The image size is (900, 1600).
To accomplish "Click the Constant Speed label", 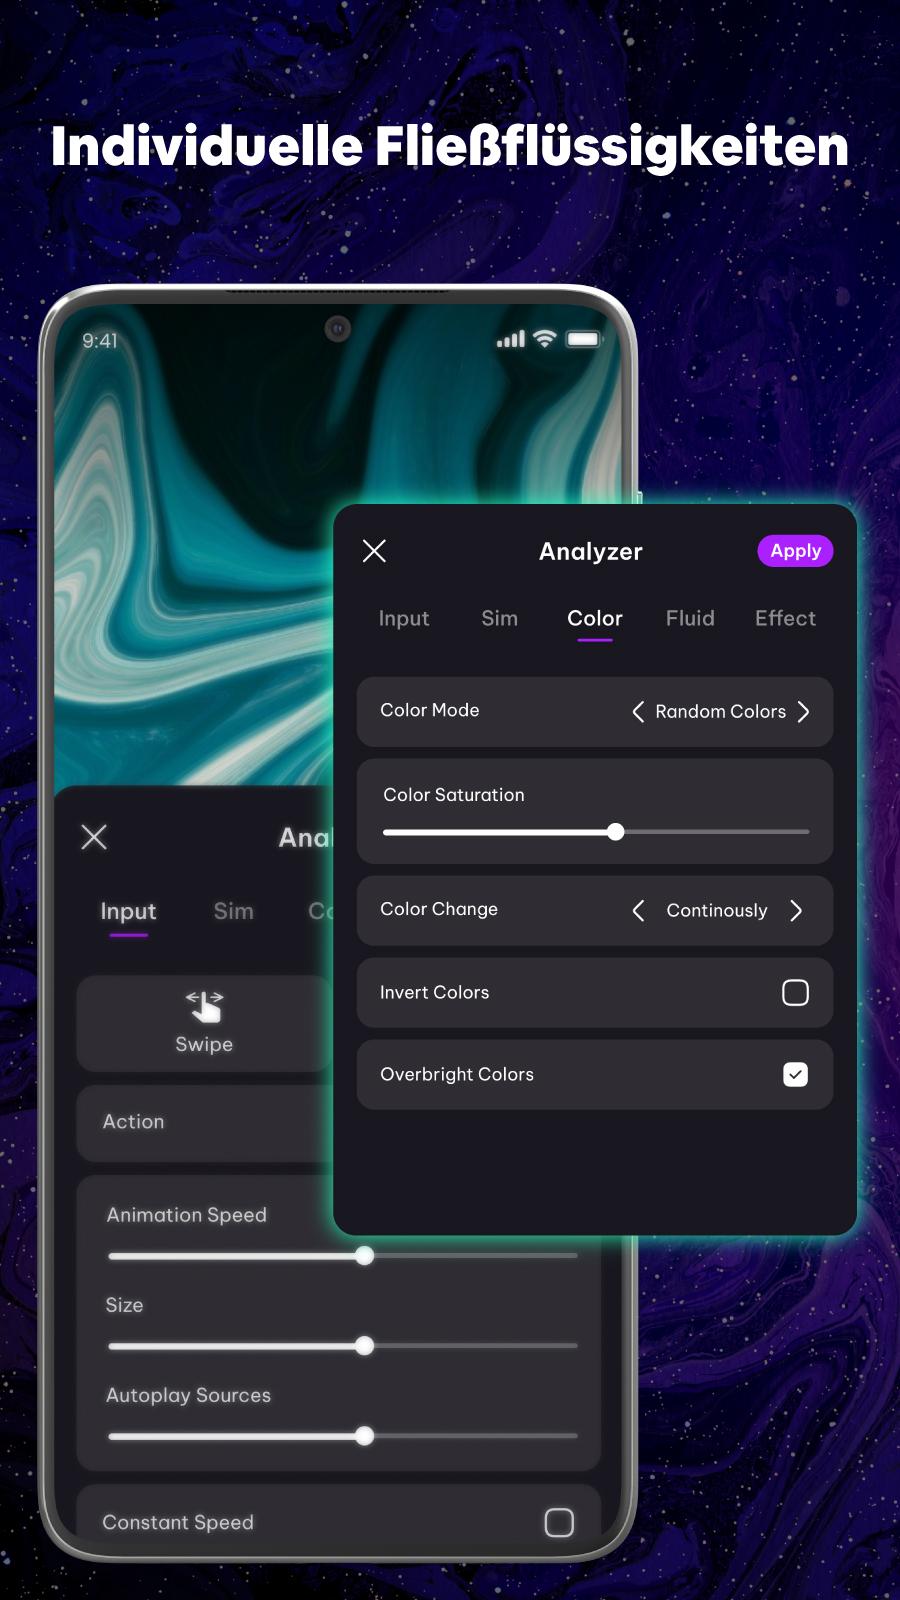I will (x=178, y=1522).
